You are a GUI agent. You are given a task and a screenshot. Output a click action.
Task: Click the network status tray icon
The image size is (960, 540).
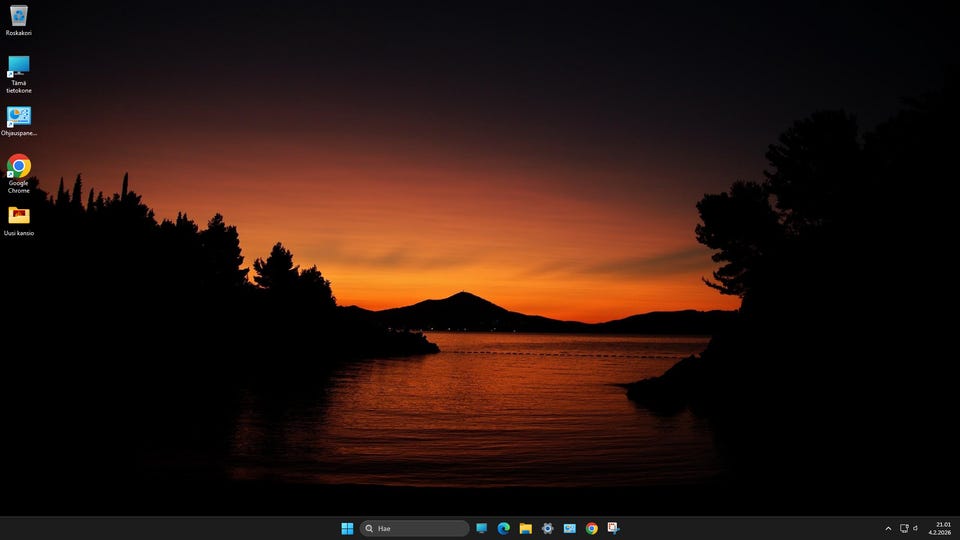[x=904, y=528]
